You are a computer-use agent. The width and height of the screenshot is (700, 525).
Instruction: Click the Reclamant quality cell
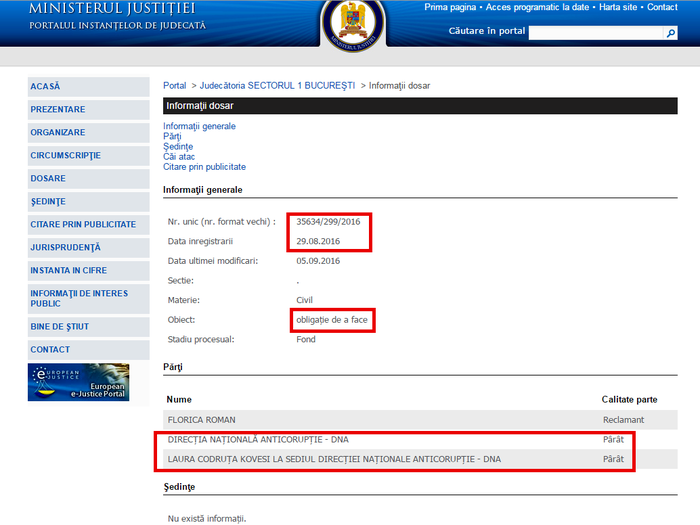tap(623, 420)
